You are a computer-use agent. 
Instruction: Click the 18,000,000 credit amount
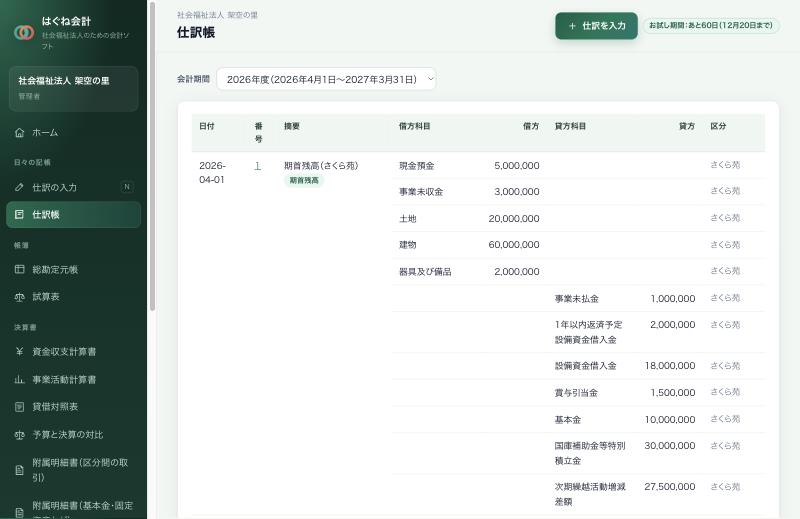coord(670,366)
